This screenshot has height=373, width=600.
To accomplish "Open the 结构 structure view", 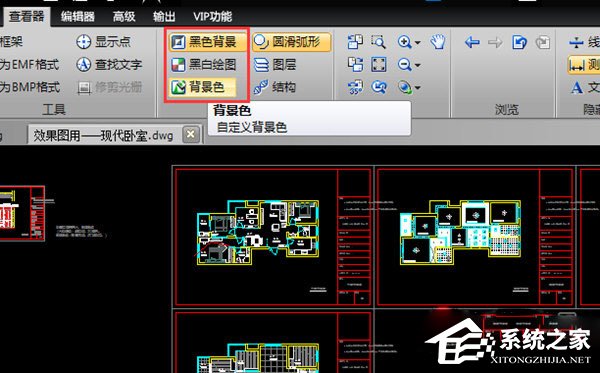I will (x=275, y=87).
